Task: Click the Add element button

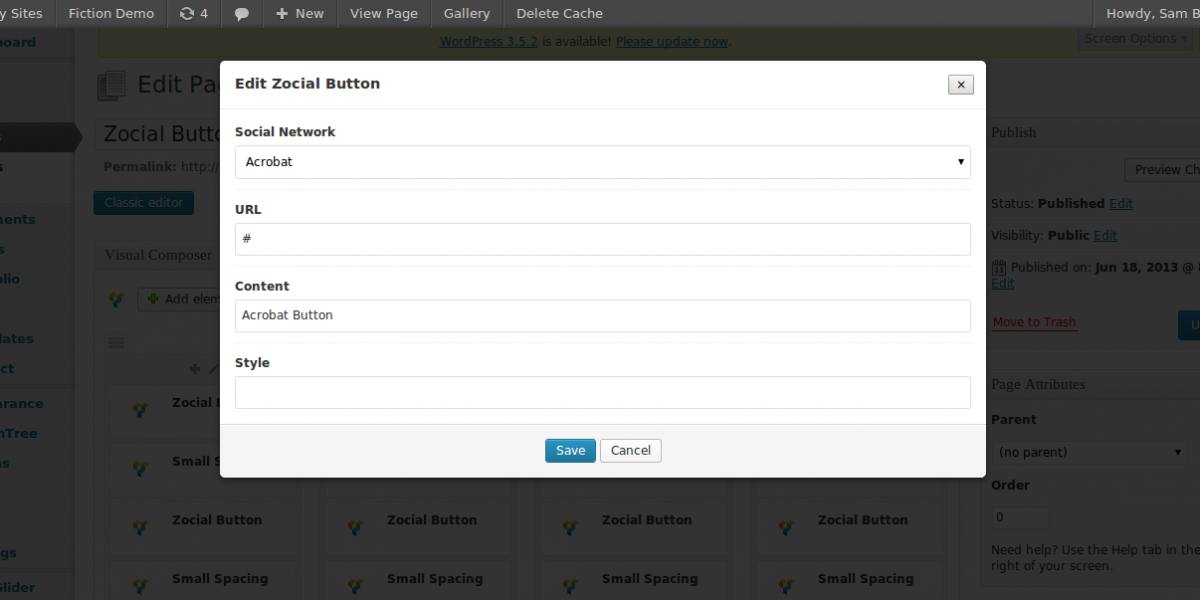Action: tap(180, 299)
